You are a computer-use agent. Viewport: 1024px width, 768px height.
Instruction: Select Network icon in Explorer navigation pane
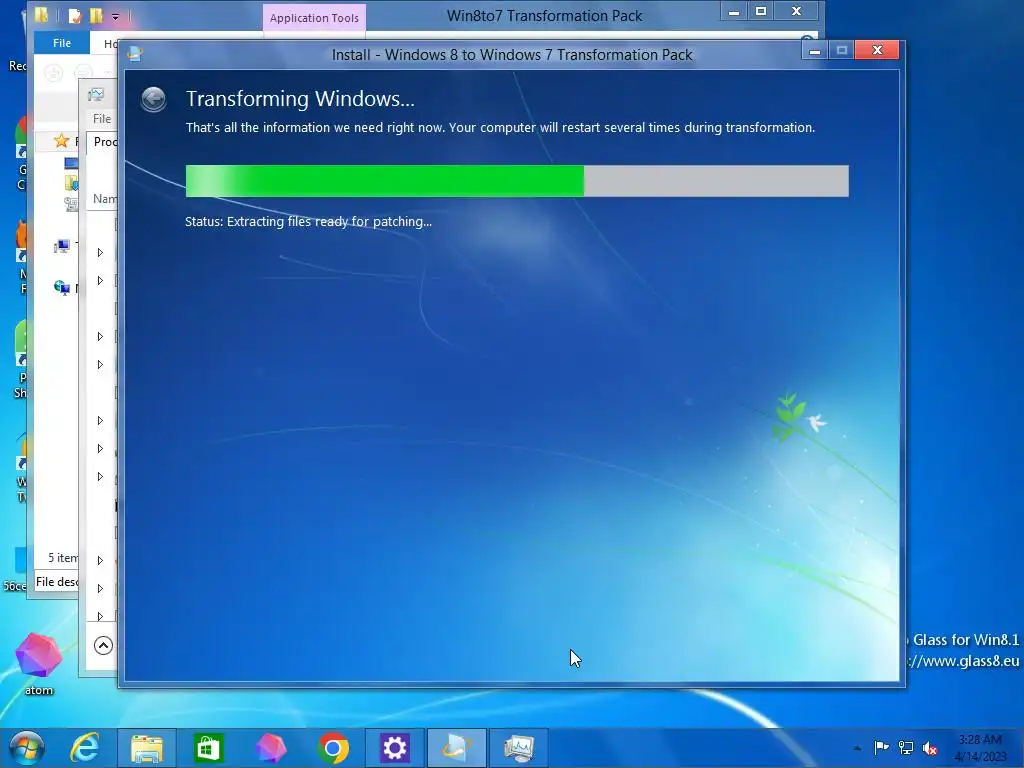(x=62, y=287)
